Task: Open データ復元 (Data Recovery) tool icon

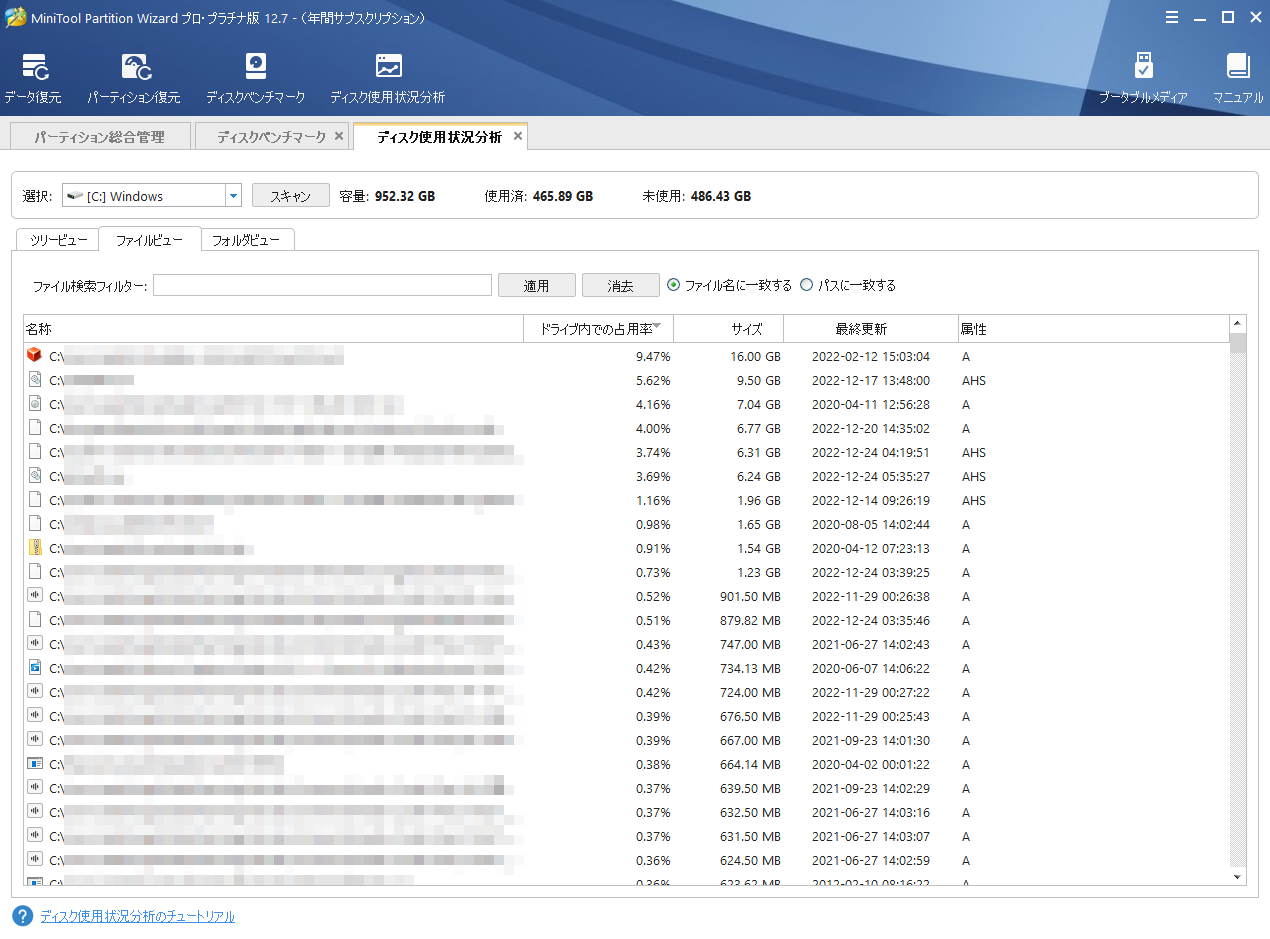Action: point(34,68)
